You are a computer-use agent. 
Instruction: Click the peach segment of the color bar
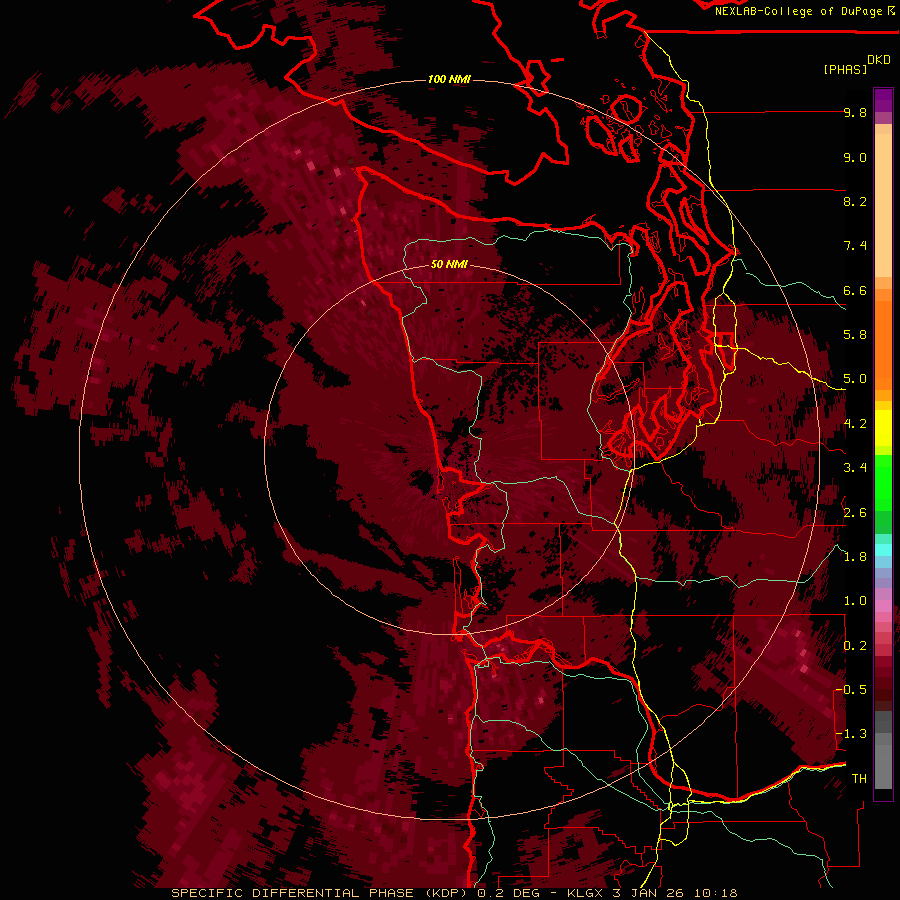click(x=883, y=205)
